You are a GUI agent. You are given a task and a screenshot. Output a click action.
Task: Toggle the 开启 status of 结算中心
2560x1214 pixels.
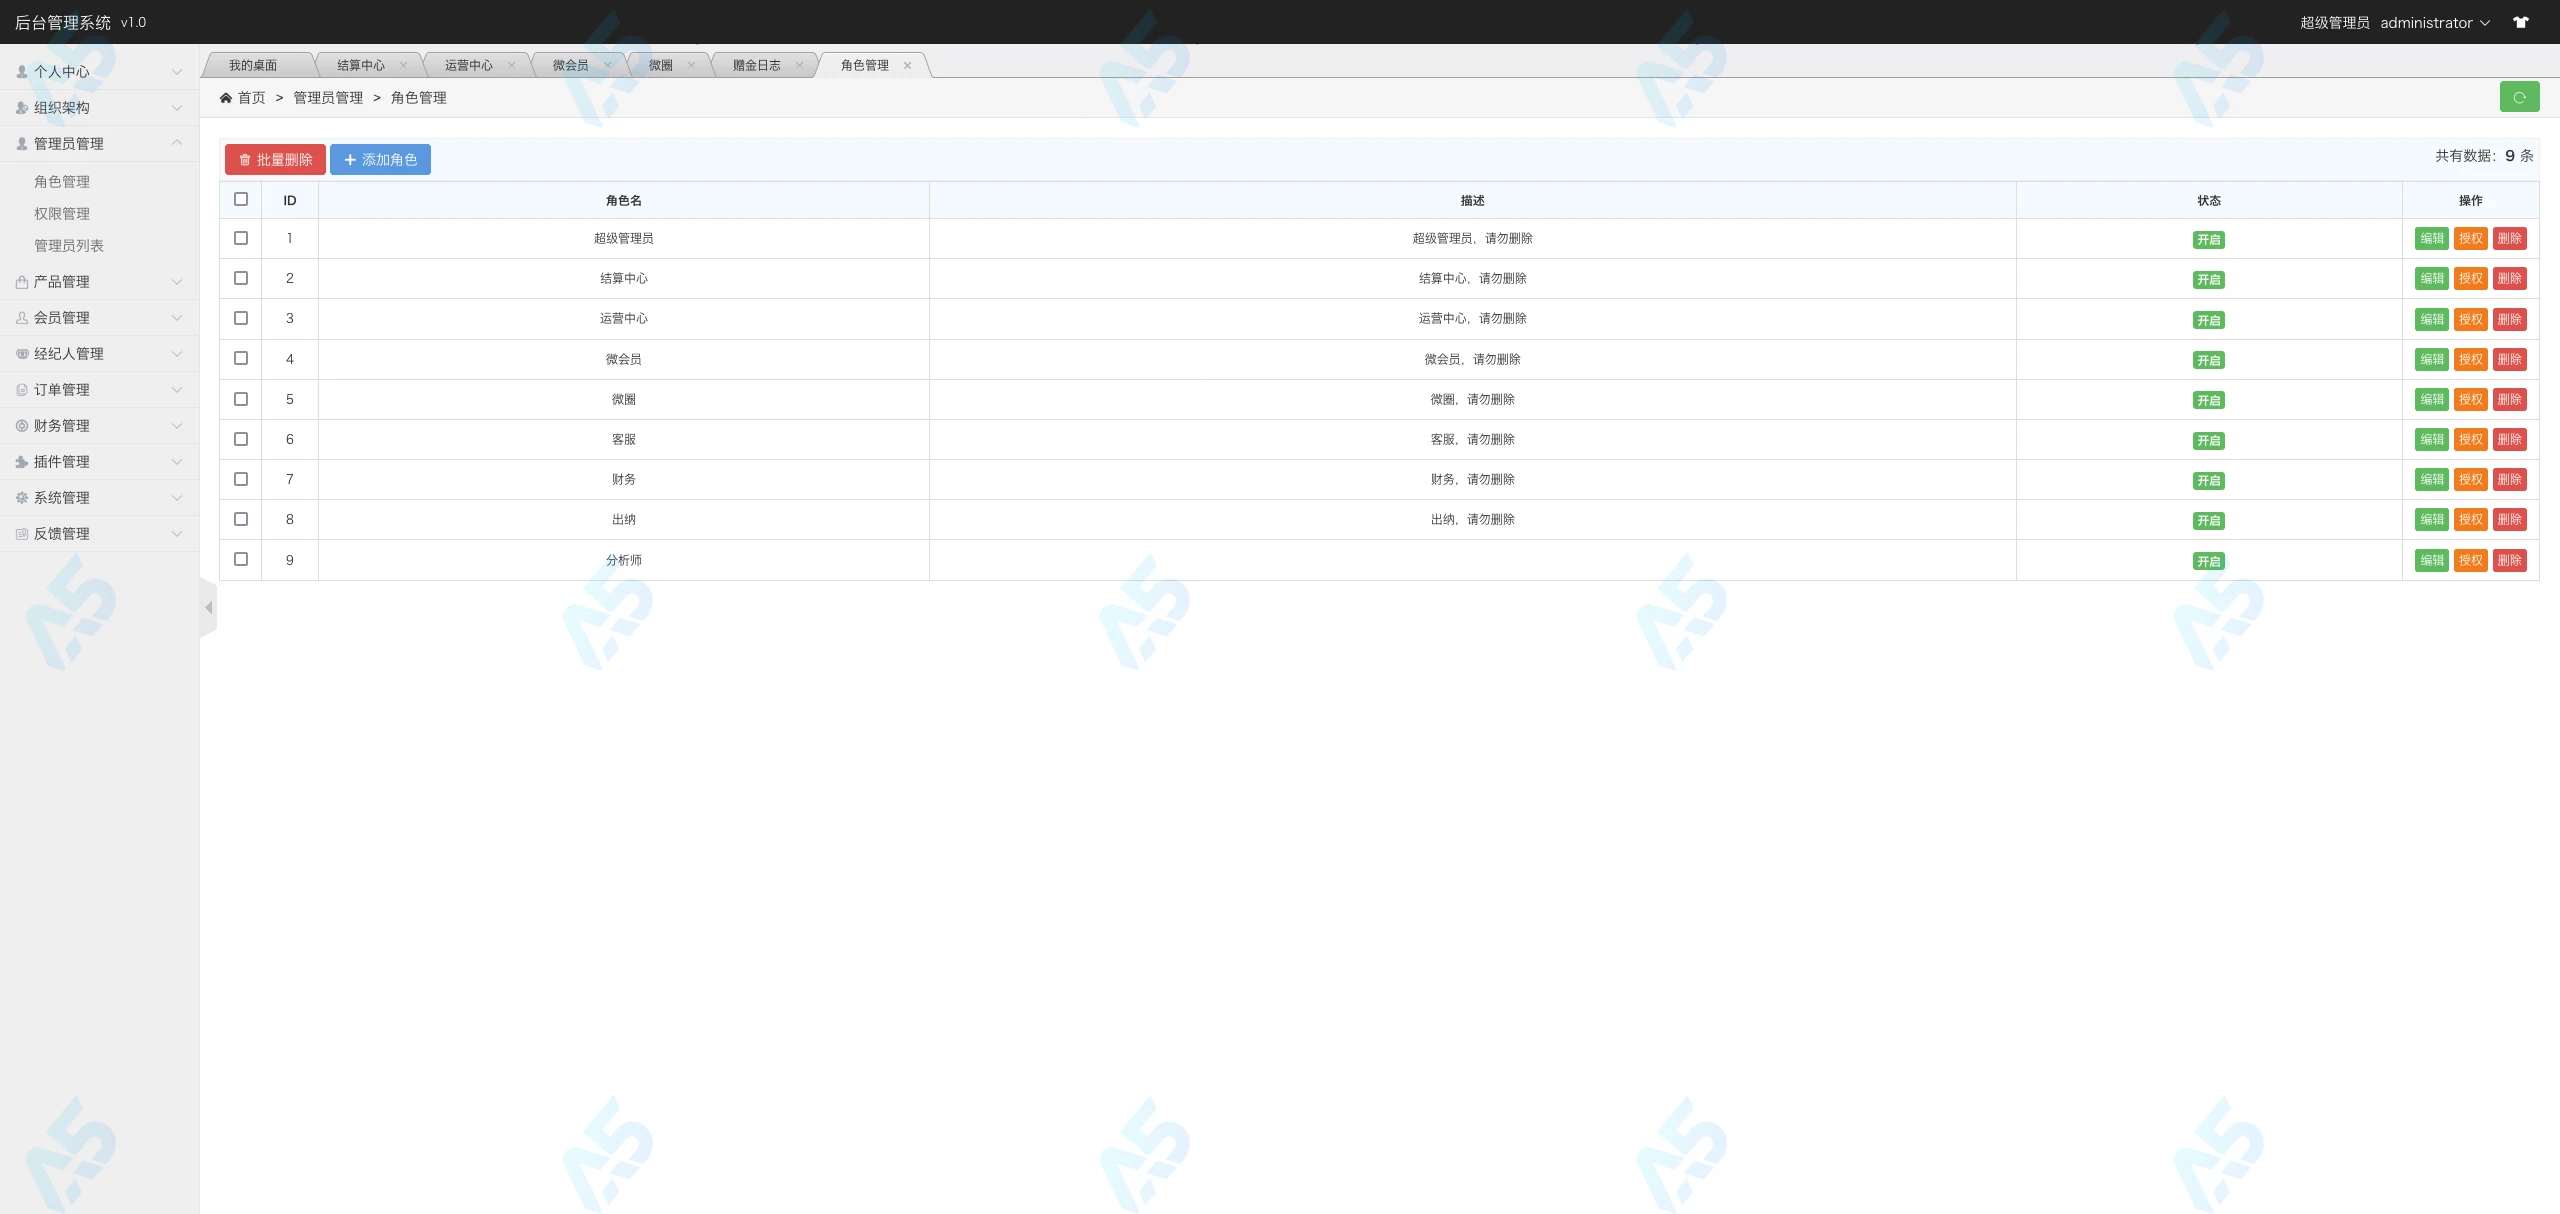tap(2208, 280)
